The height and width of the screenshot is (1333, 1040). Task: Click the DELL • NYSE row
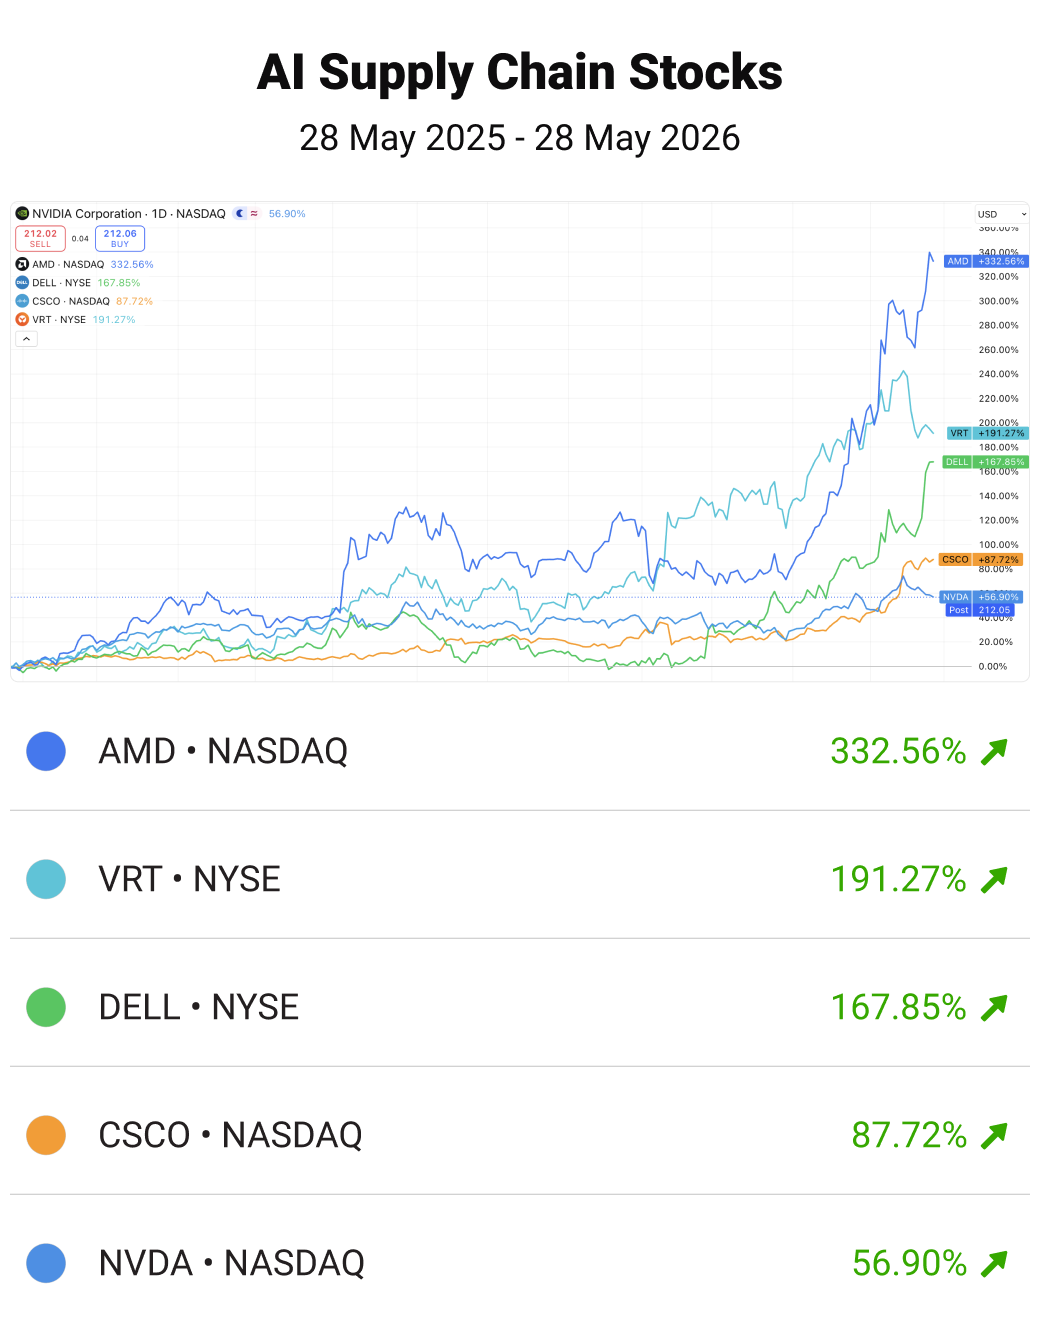pos(520,1007)
